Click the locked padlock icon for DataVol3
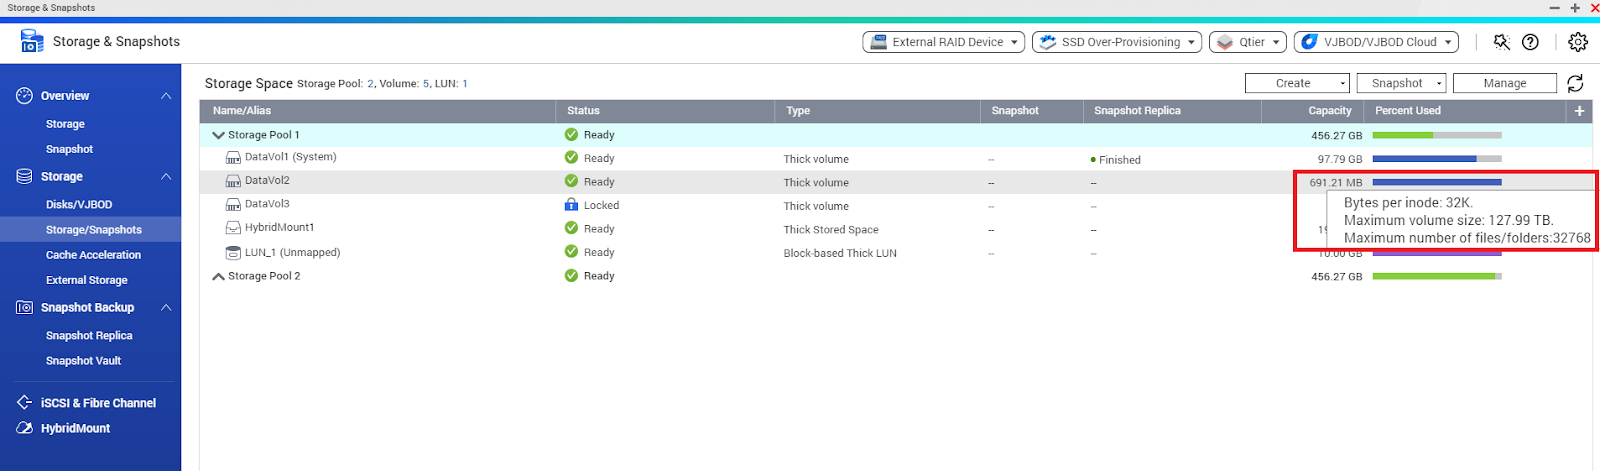Screen dimensions: 1600x471 tap(571, 205)
